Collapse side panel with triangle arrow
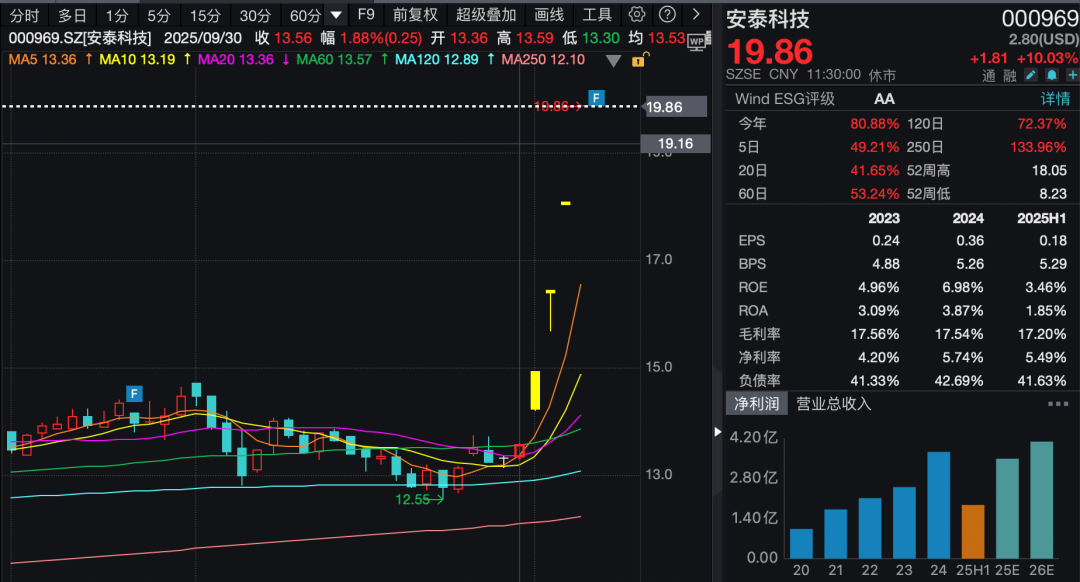Screen dimensions: 1080x582 point(716,432)
